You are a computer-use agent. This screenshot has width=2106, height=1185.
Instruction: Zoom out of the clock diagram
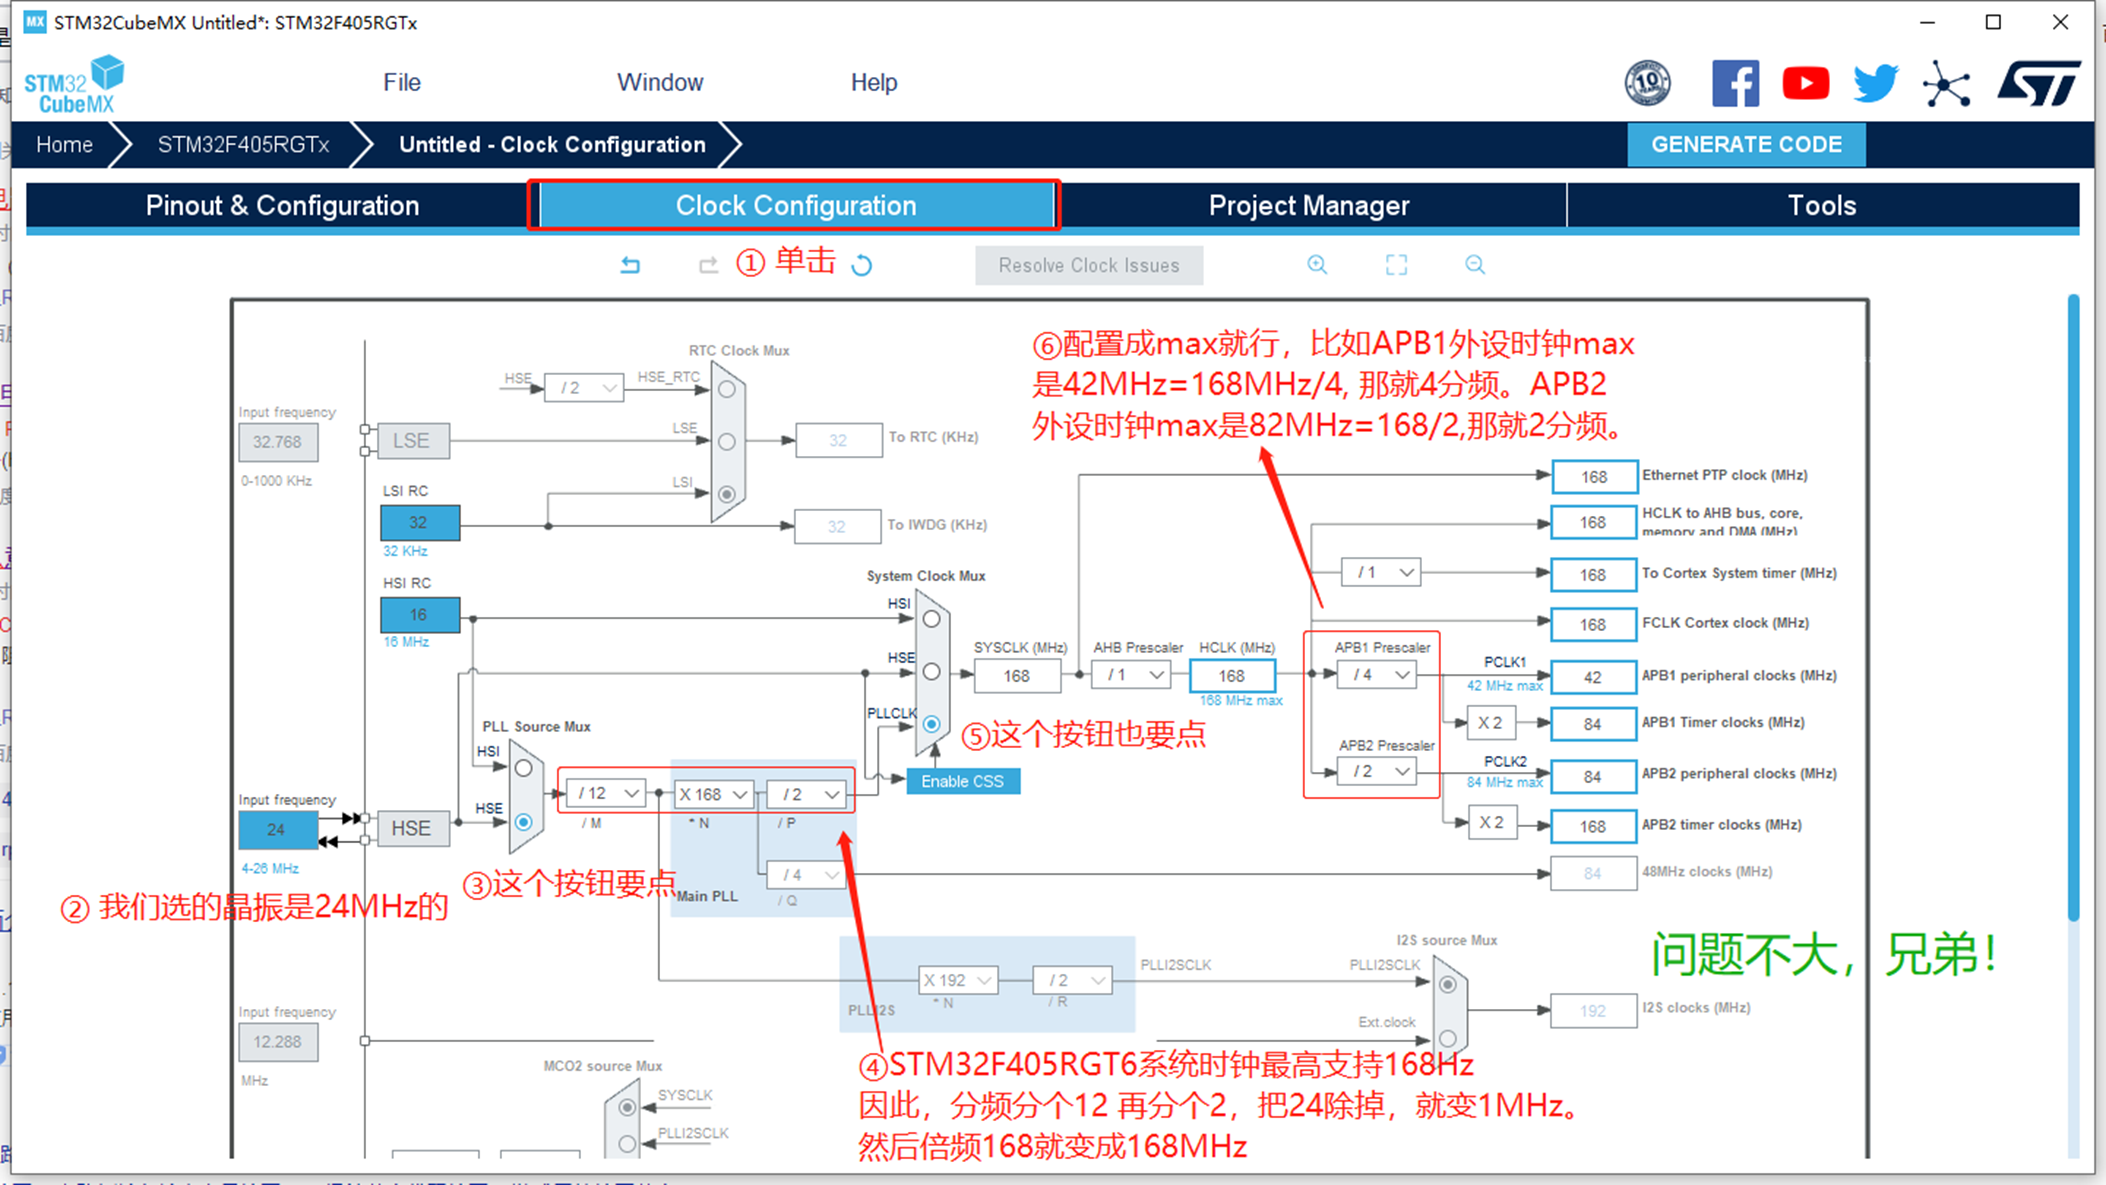(1475, 265)
